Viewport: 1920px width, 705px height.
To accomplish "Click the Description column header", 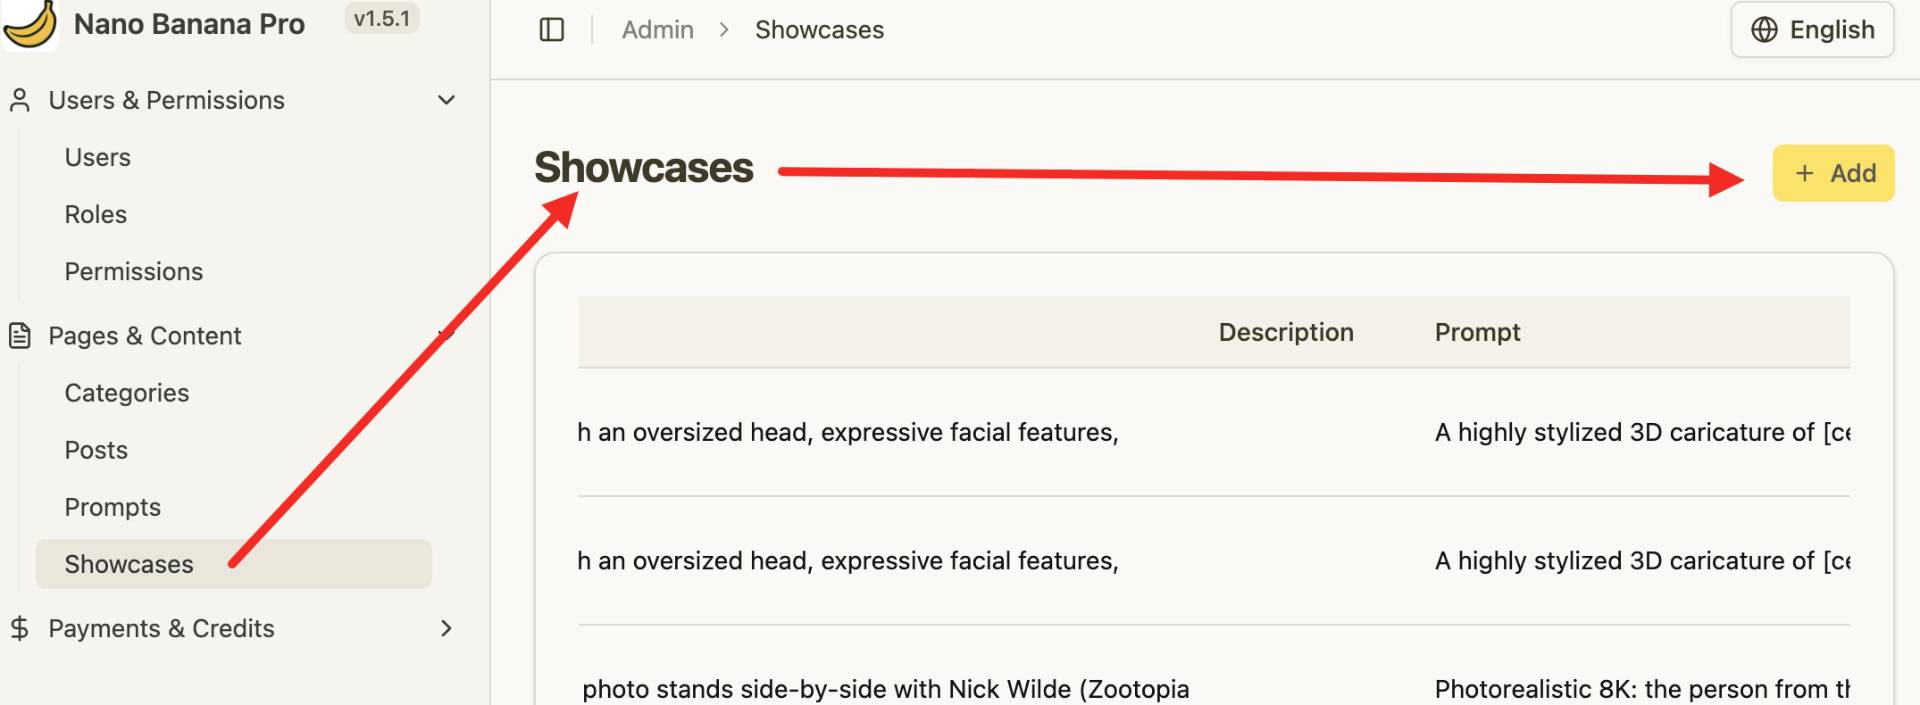I will pos(1286,332).
